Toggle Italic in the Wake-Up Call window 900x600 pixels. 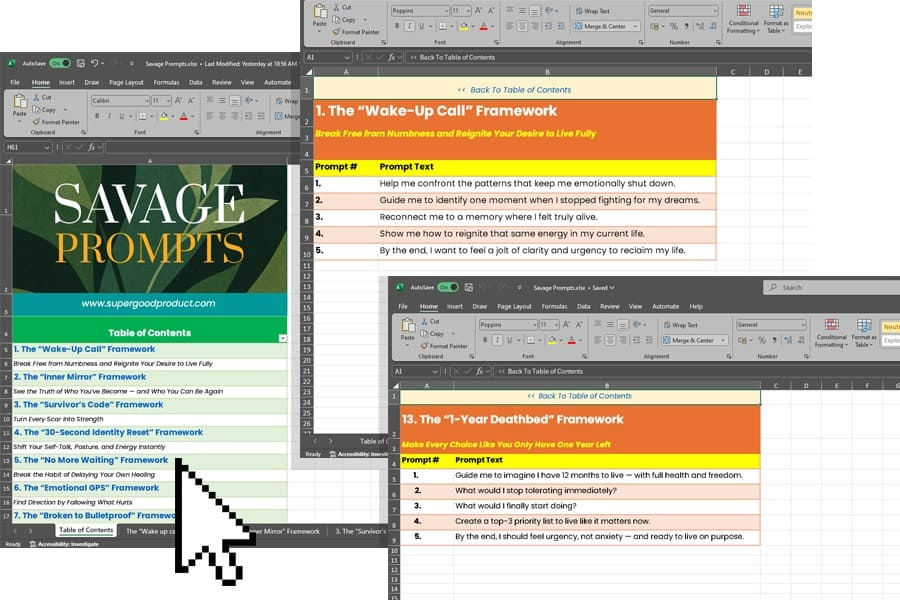pos(409,26)
